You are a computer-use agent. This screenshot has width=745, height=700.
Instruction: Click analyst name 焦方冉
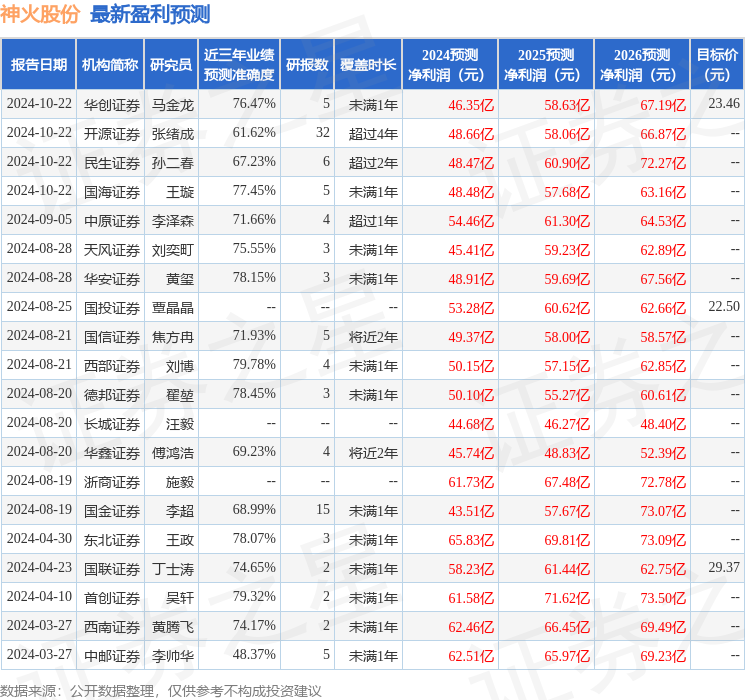coord(172,336)
